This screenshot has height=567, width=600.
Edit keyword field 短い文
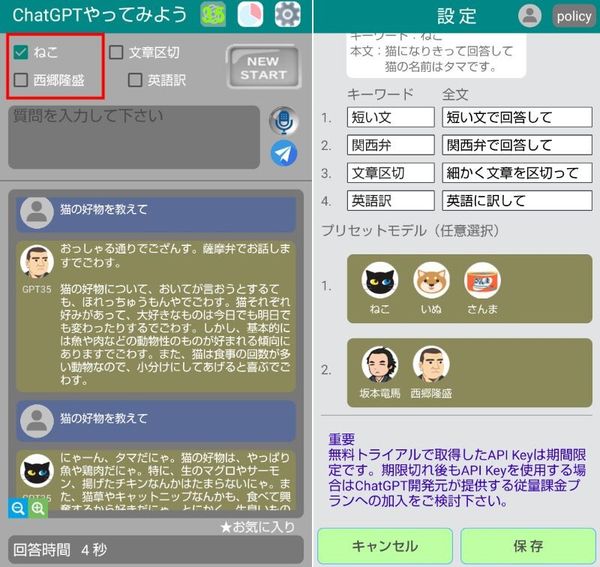(x=391, y=117)
